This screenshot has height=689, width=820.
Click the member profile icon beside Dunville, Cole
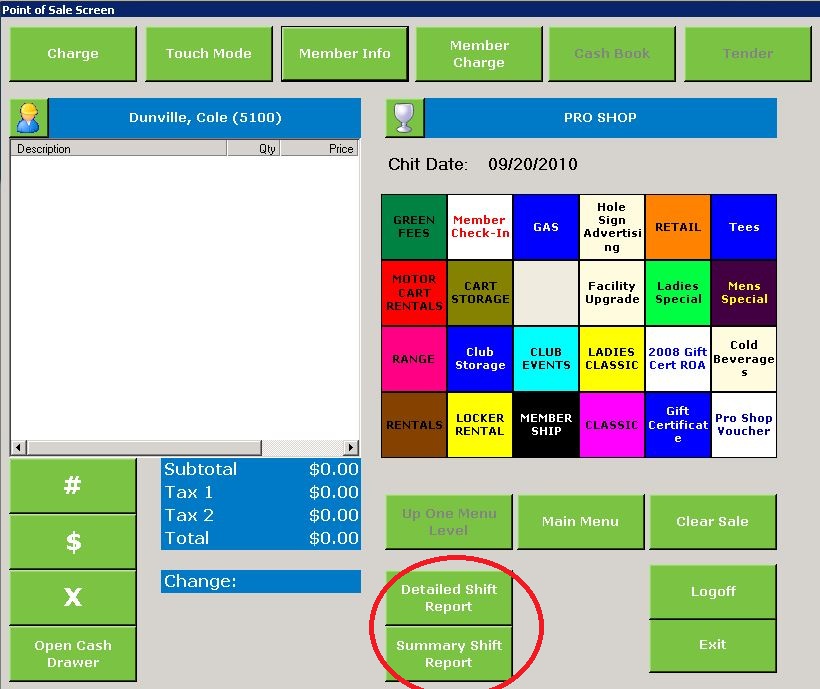27,117
